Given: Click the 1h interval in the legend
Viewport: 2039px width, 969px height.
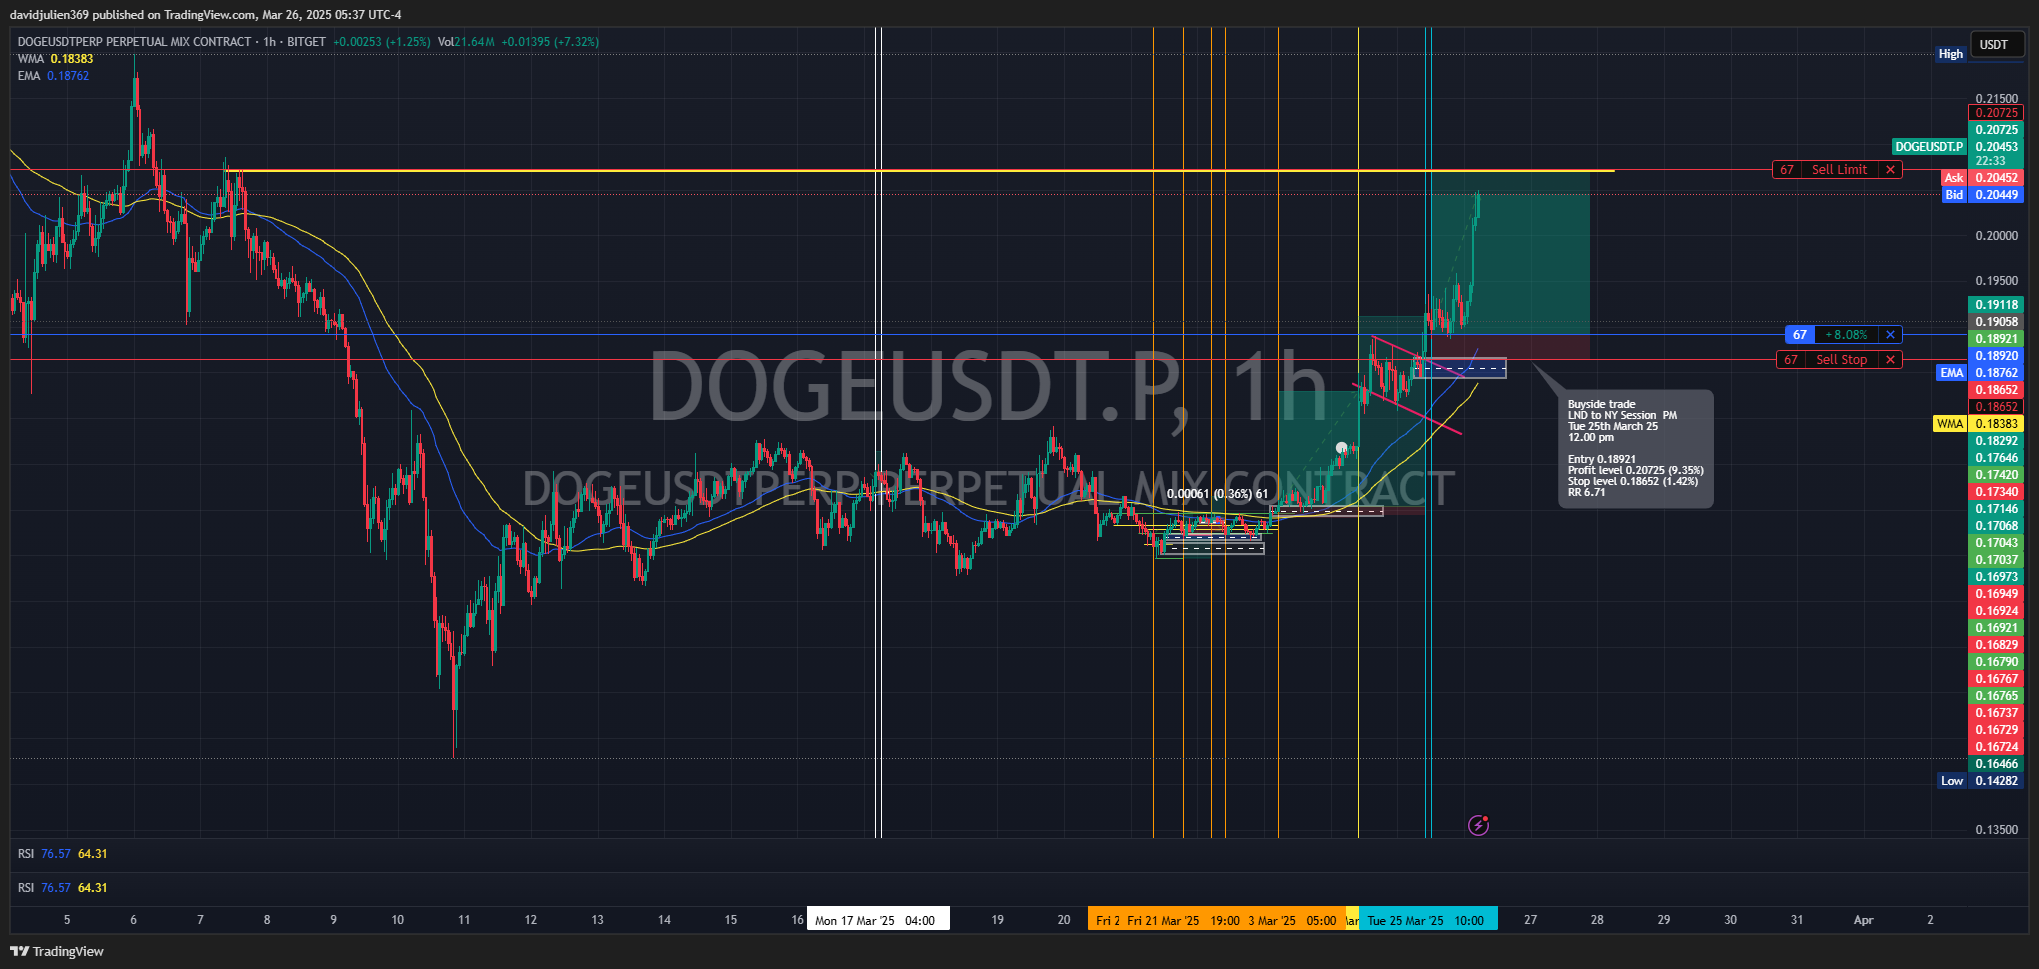Looking at the screenshot, I should click(x=270, y=42).
